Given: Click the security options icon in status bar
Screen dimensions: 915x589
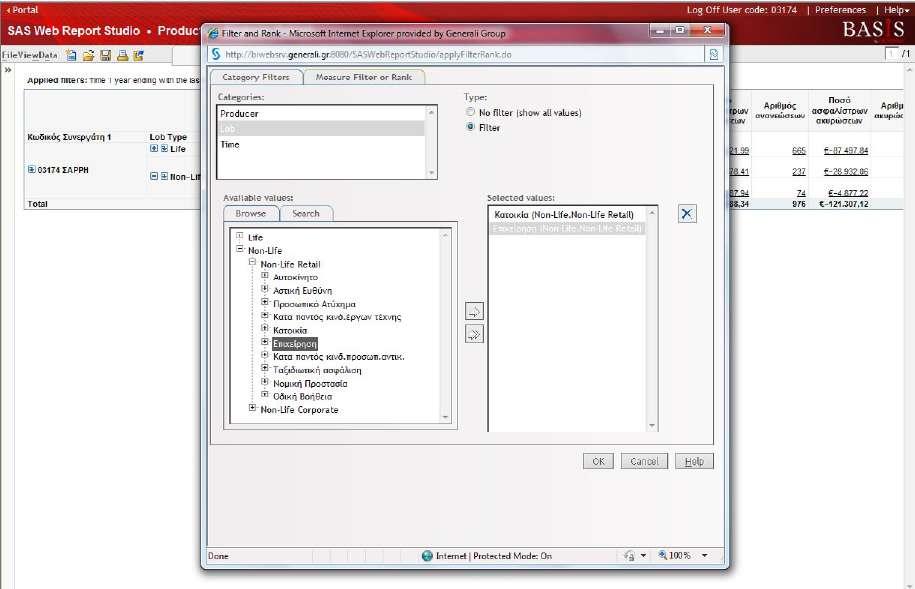Looking at the screenshot, I should pos(629,556).
